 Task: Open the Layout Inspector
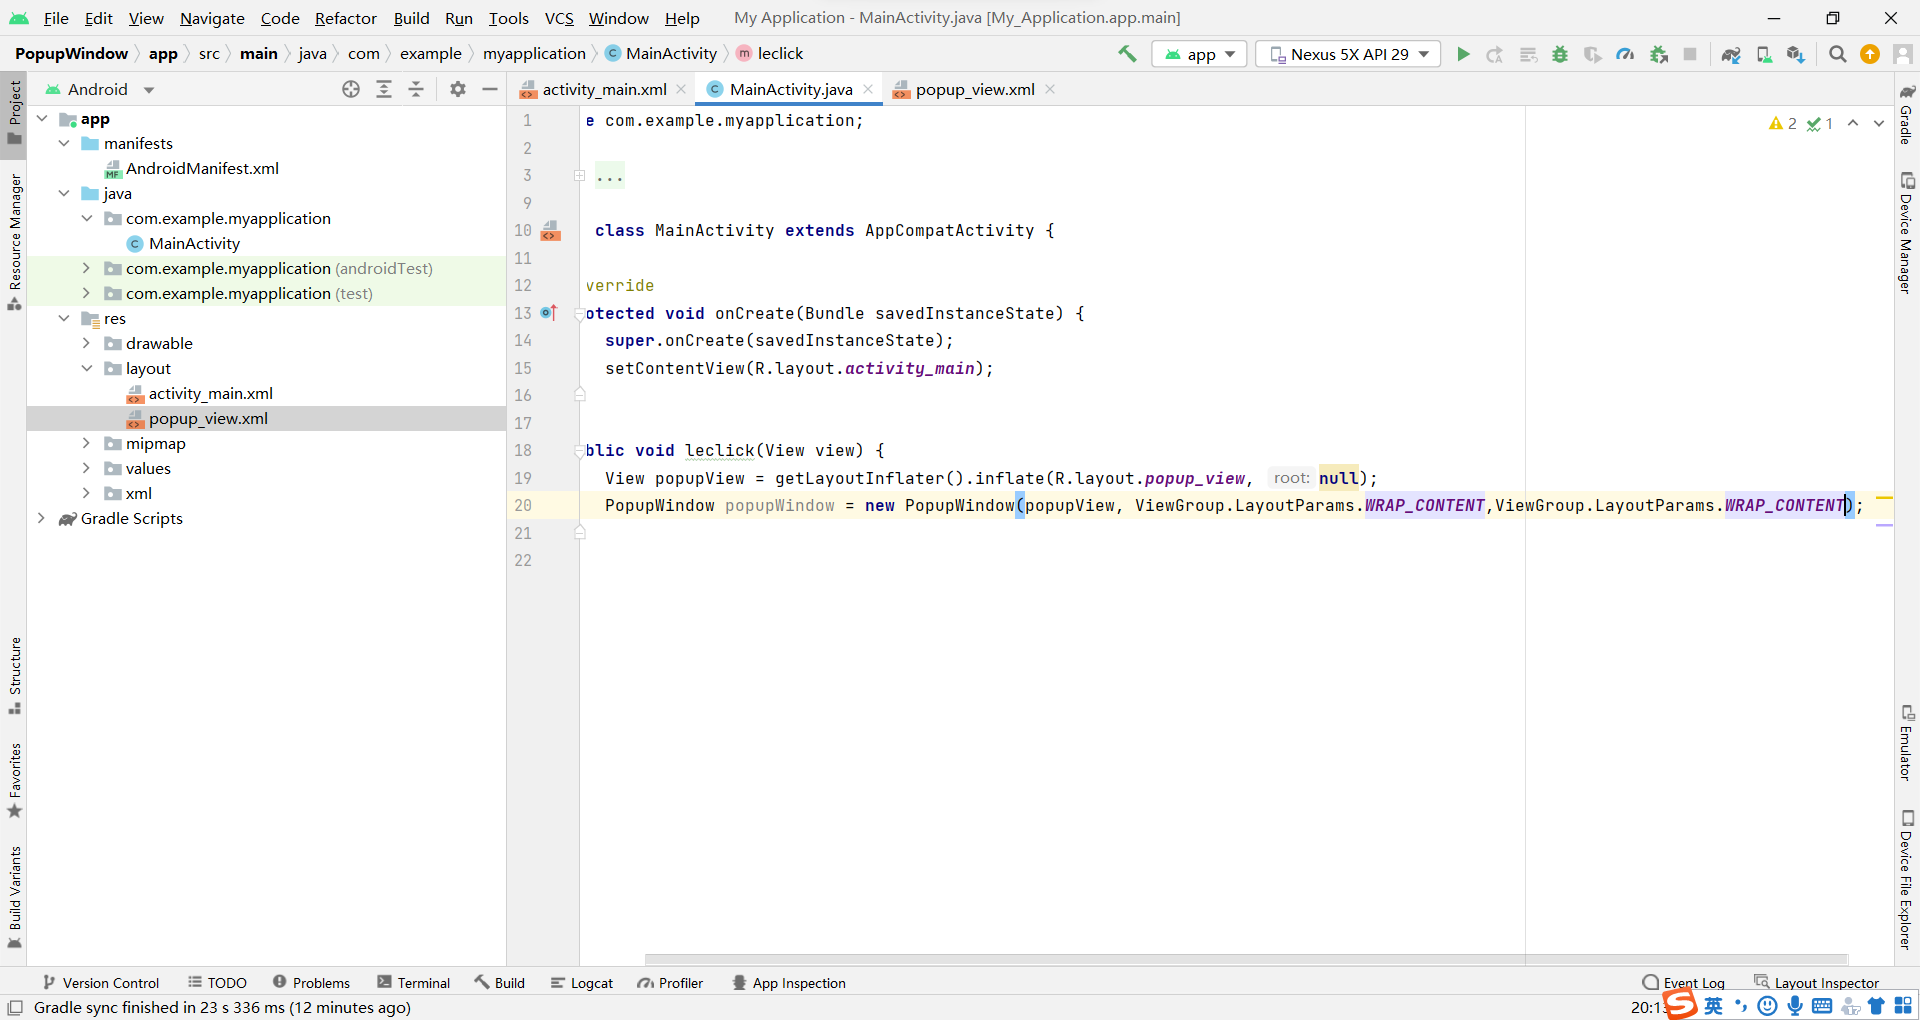click(1826, 982)
